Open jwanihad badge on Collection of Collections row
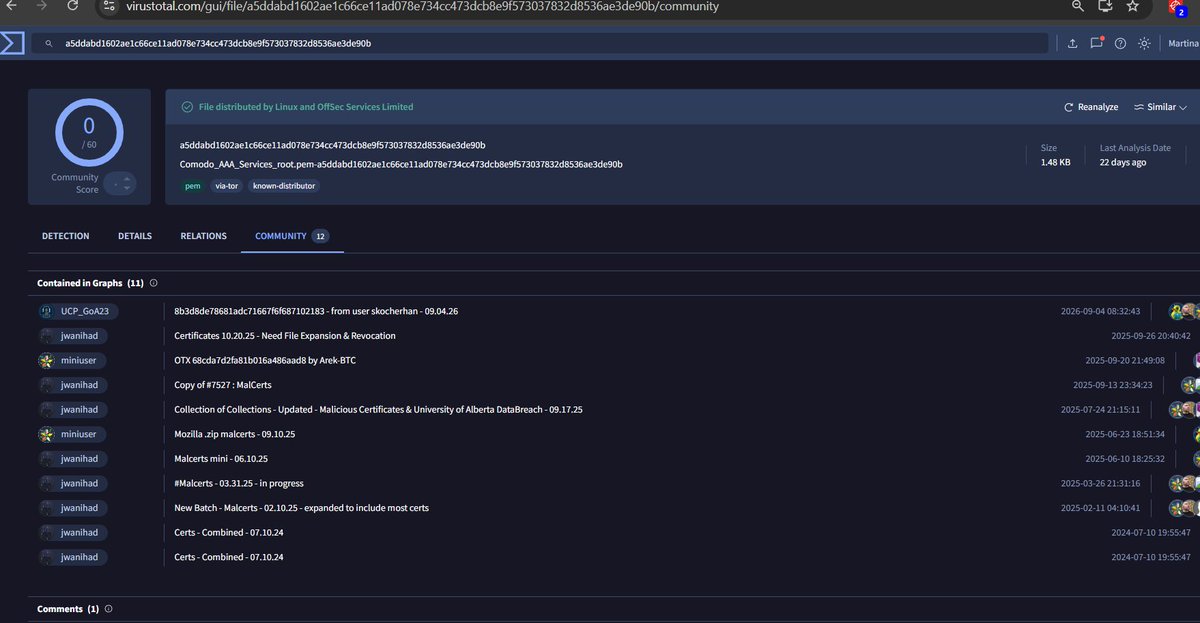This screenshot has width=1200, height=623. tap(75, 409)
